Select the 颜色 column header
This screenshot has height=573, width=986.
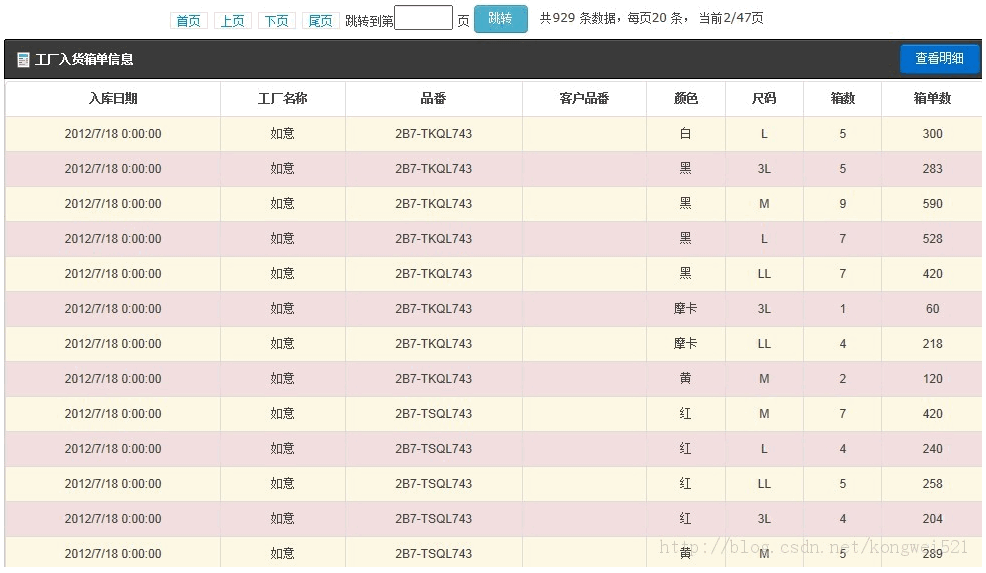(685, 99)
